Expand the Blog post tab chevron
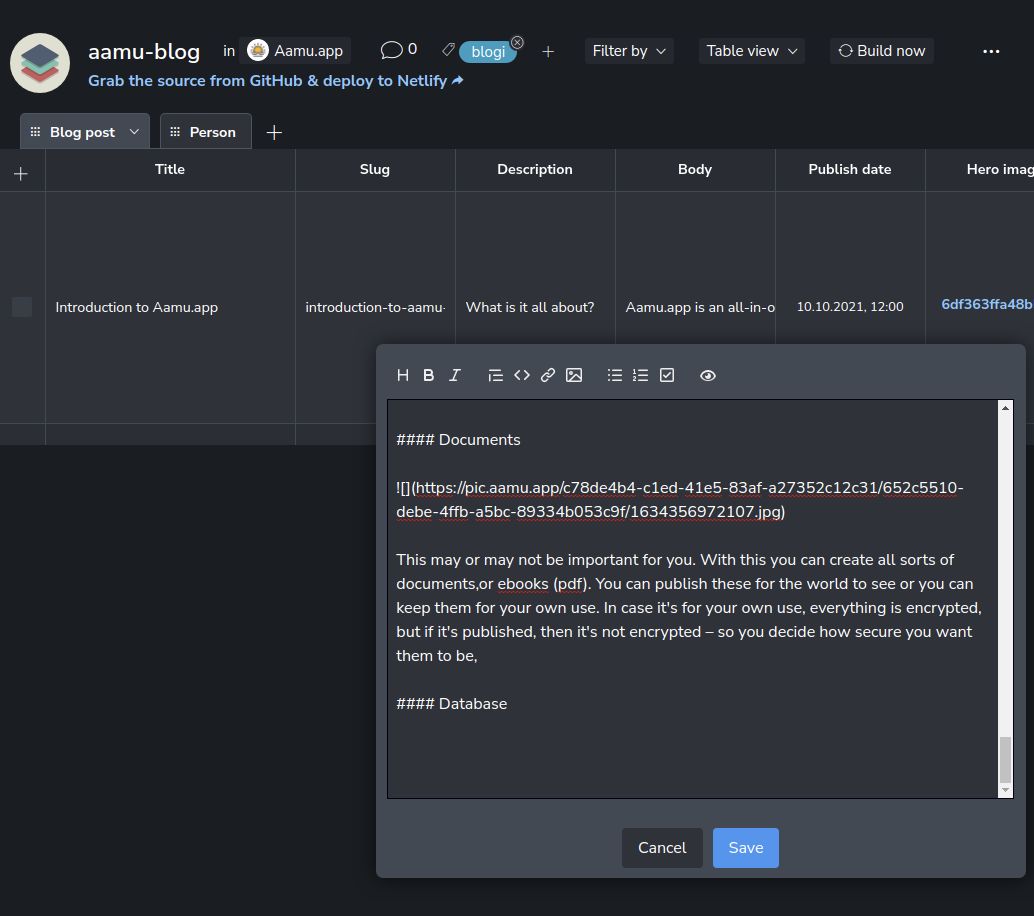1034x916 pixels. [x=135, y=131]
